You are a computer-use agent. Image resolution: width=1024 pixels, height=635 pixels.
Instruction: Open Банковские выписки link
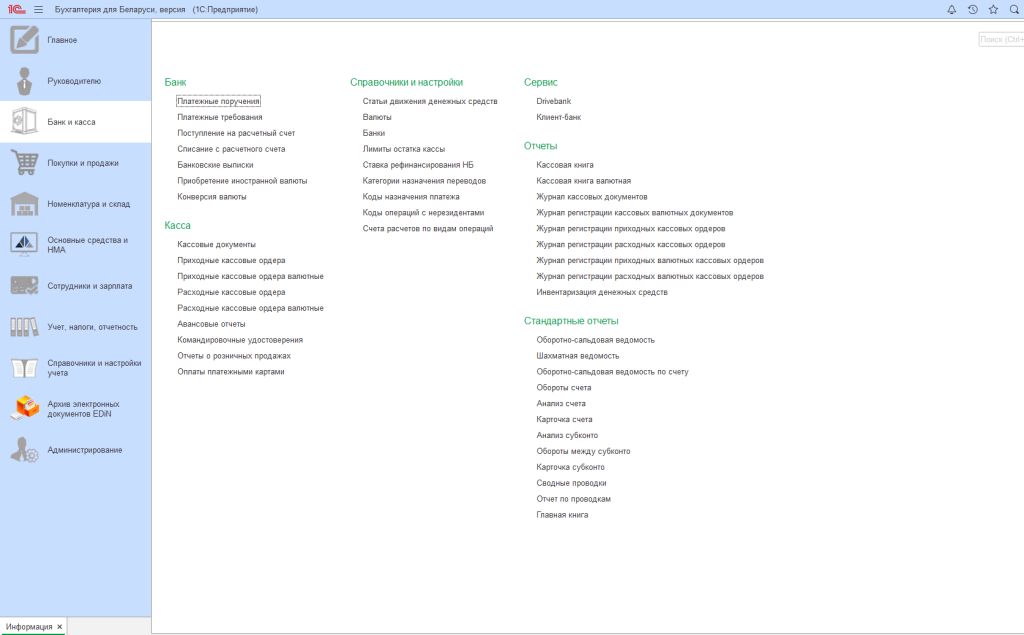pyautogui.click(x=215, y=165)
